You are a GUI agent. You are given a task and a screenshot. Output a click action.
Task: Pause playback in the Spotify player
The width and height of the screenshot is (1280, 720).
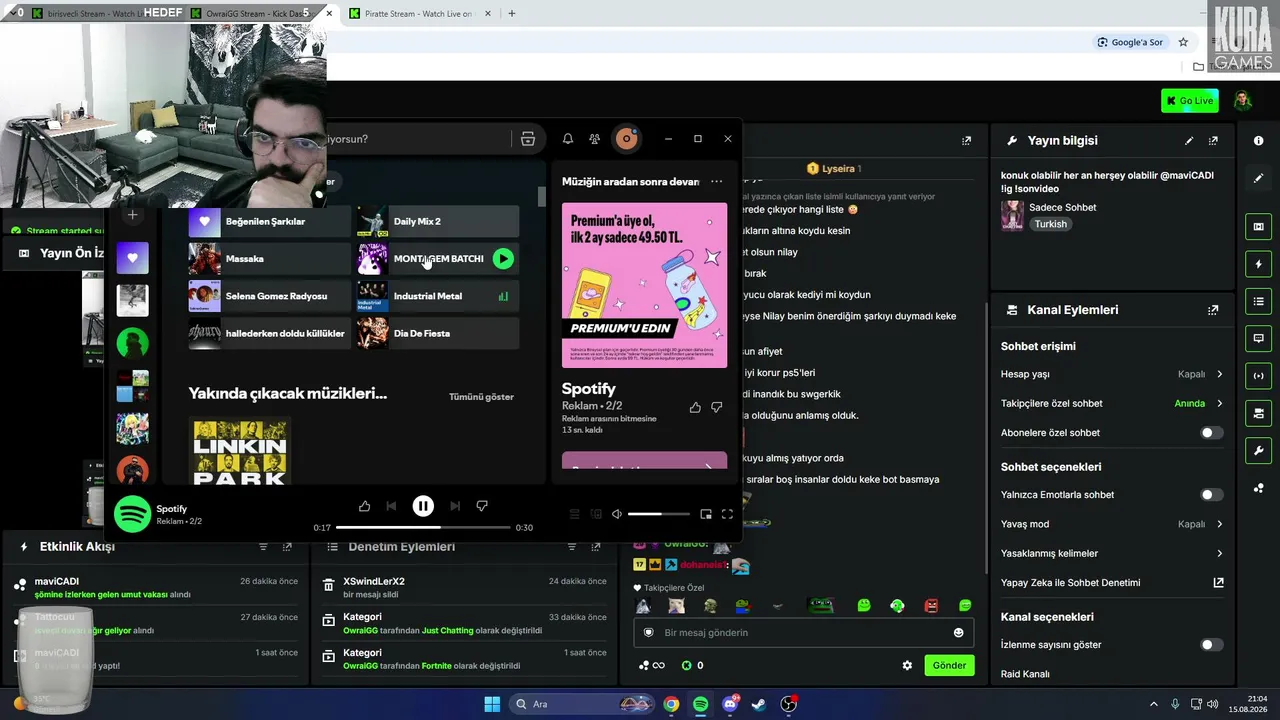click(423, 506)
